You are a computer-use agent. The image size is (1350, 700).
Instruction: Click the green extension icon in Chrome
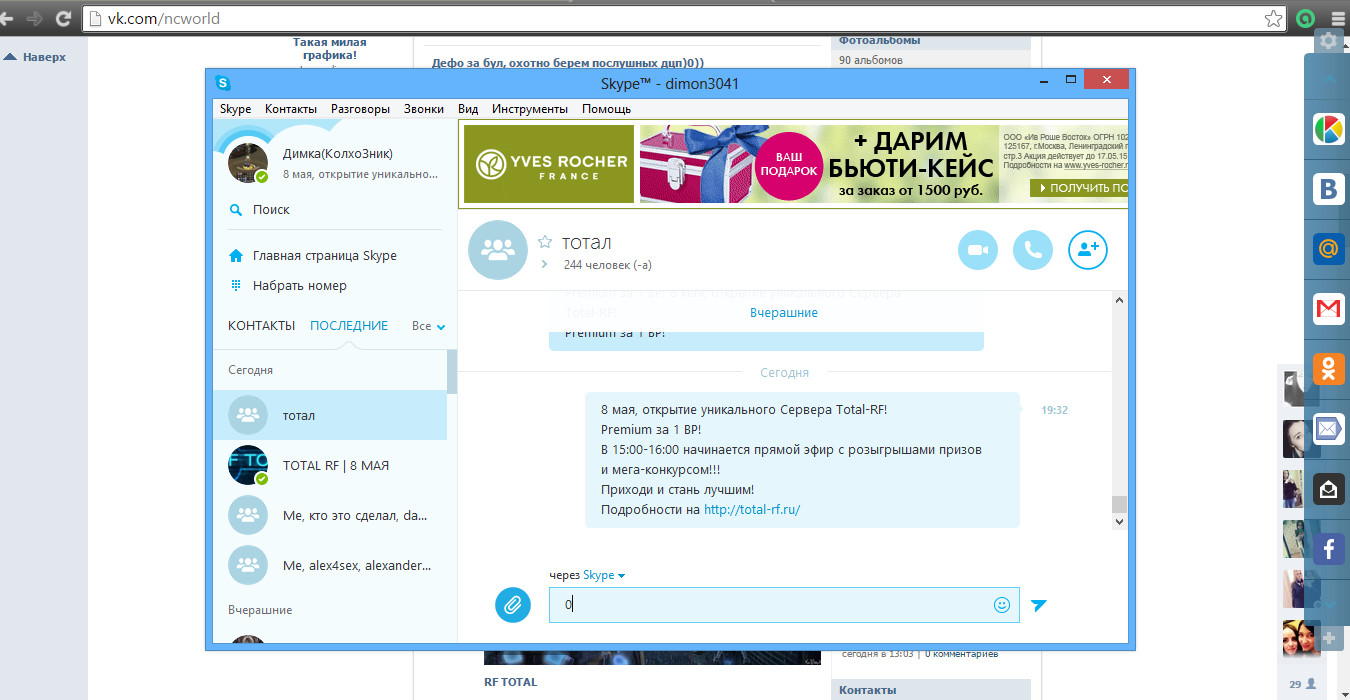(x=1303, y=18)
